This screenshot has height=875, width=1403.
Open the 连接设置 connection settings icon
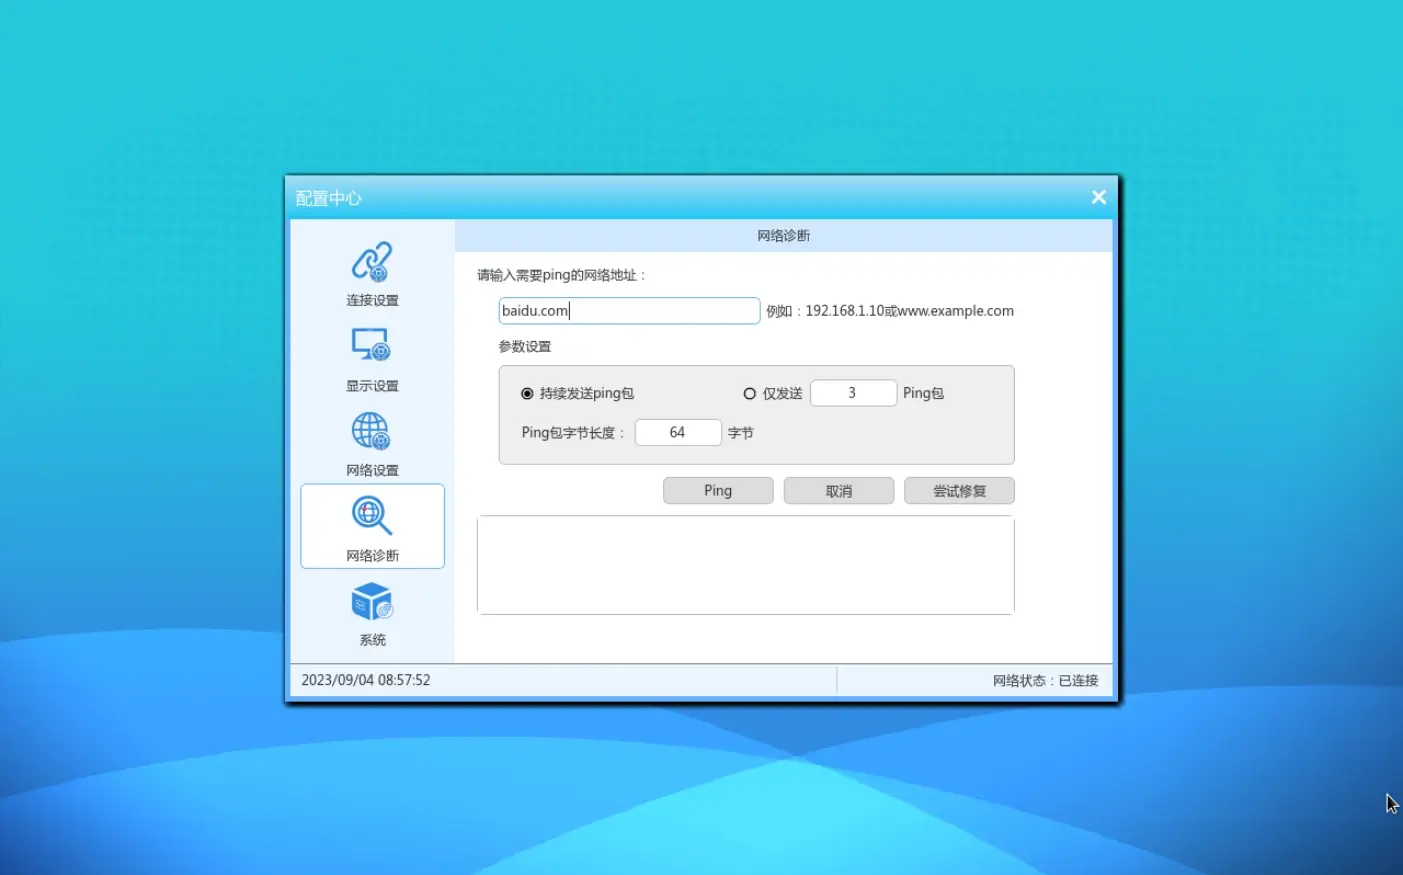point(372,262)
